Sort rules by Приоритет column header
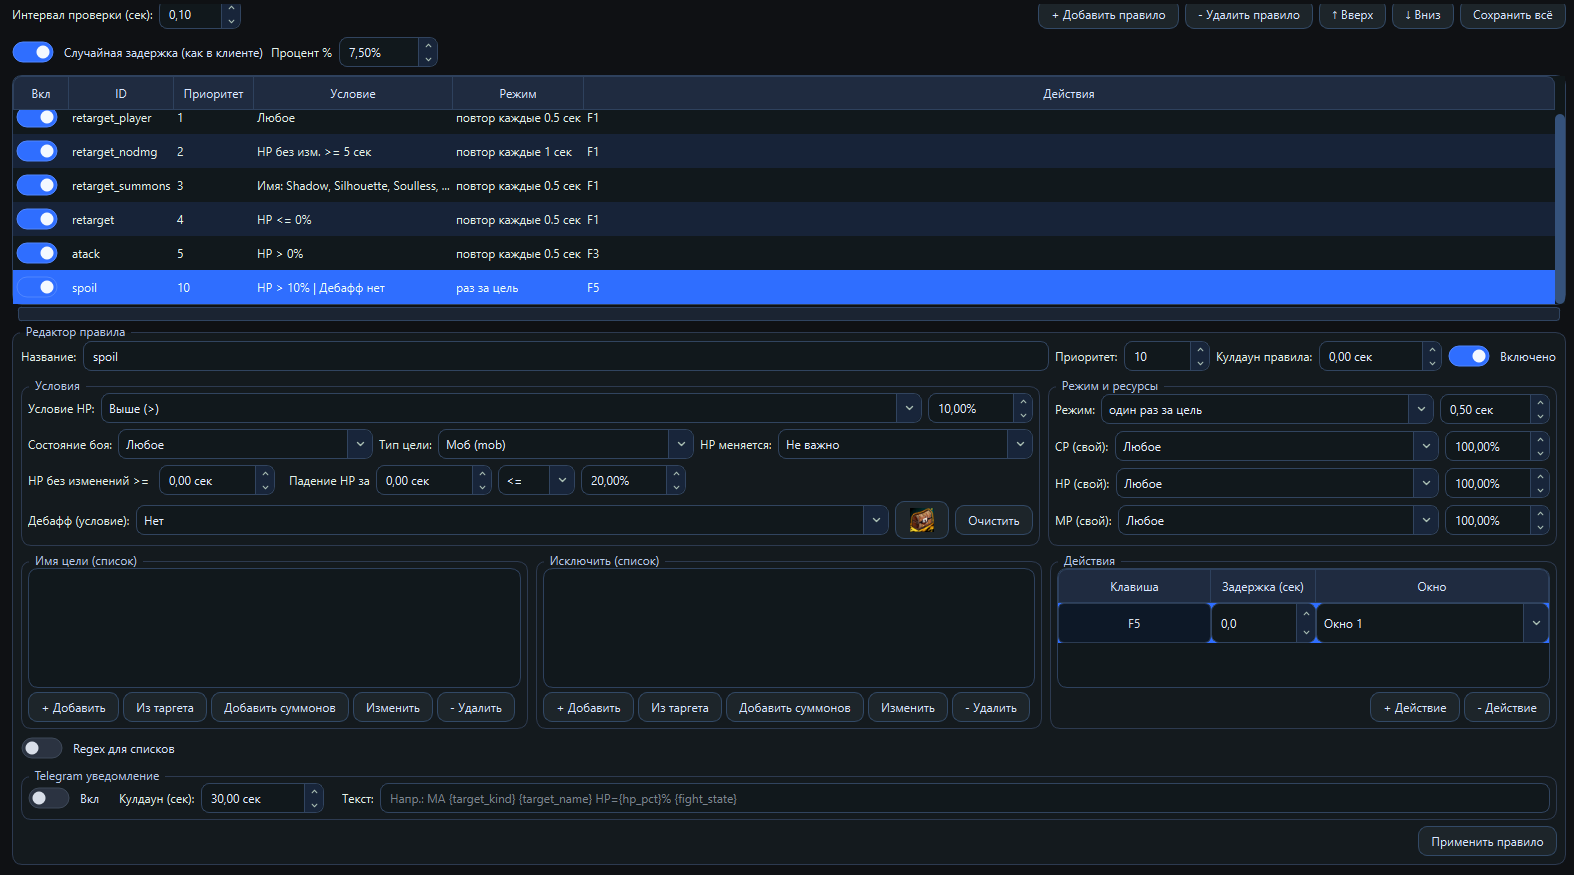The image size is (1574, 875). coord(213,94)
